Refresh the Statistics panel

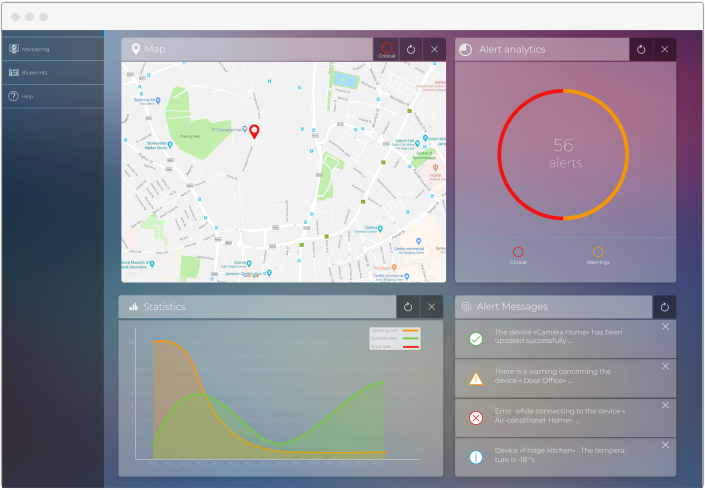pos(407,306)
